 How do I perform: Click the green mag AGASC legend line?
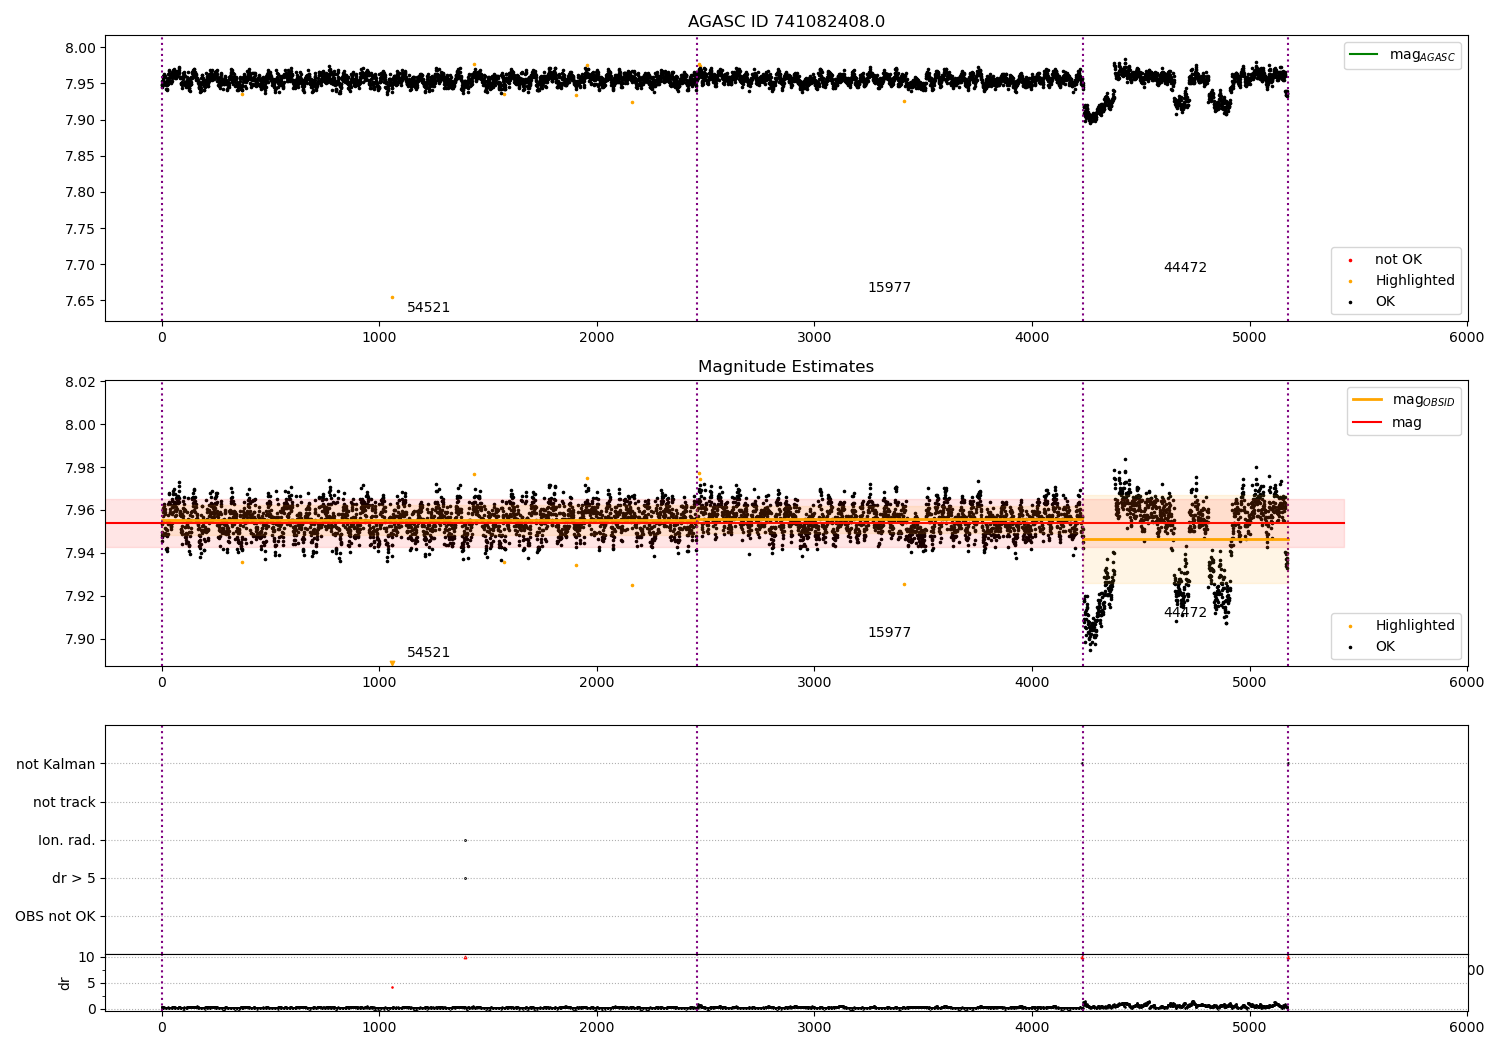(1363, 54)
